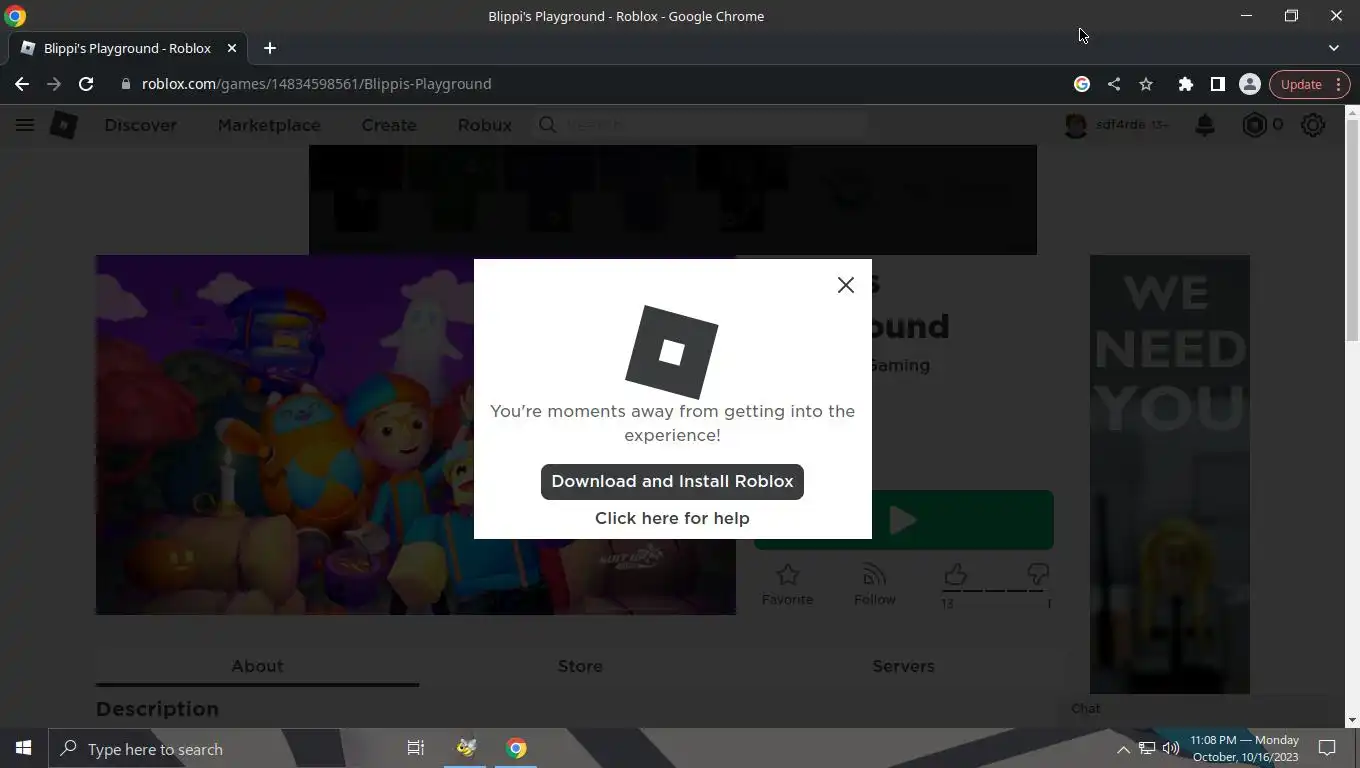Open a new Chrome tab

click(x=269, y=48)
